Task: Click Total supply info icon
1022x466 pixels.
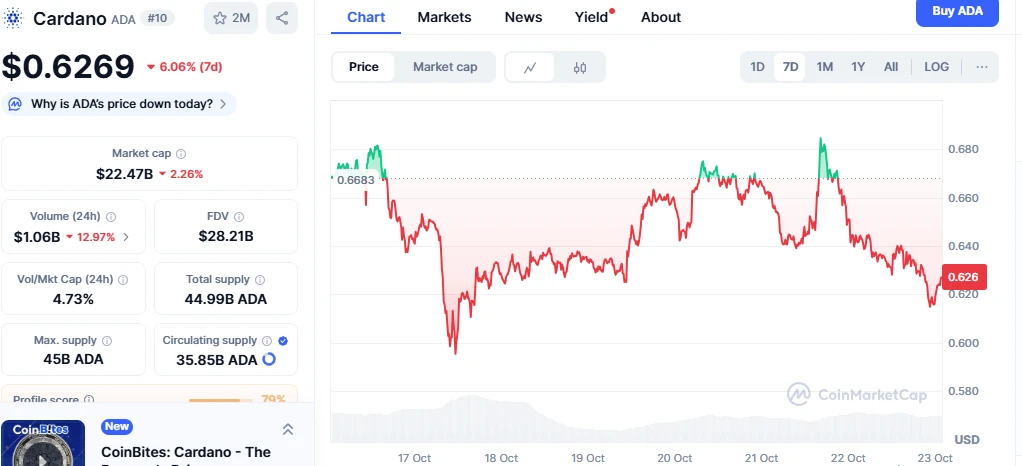Action: point(260,280)
